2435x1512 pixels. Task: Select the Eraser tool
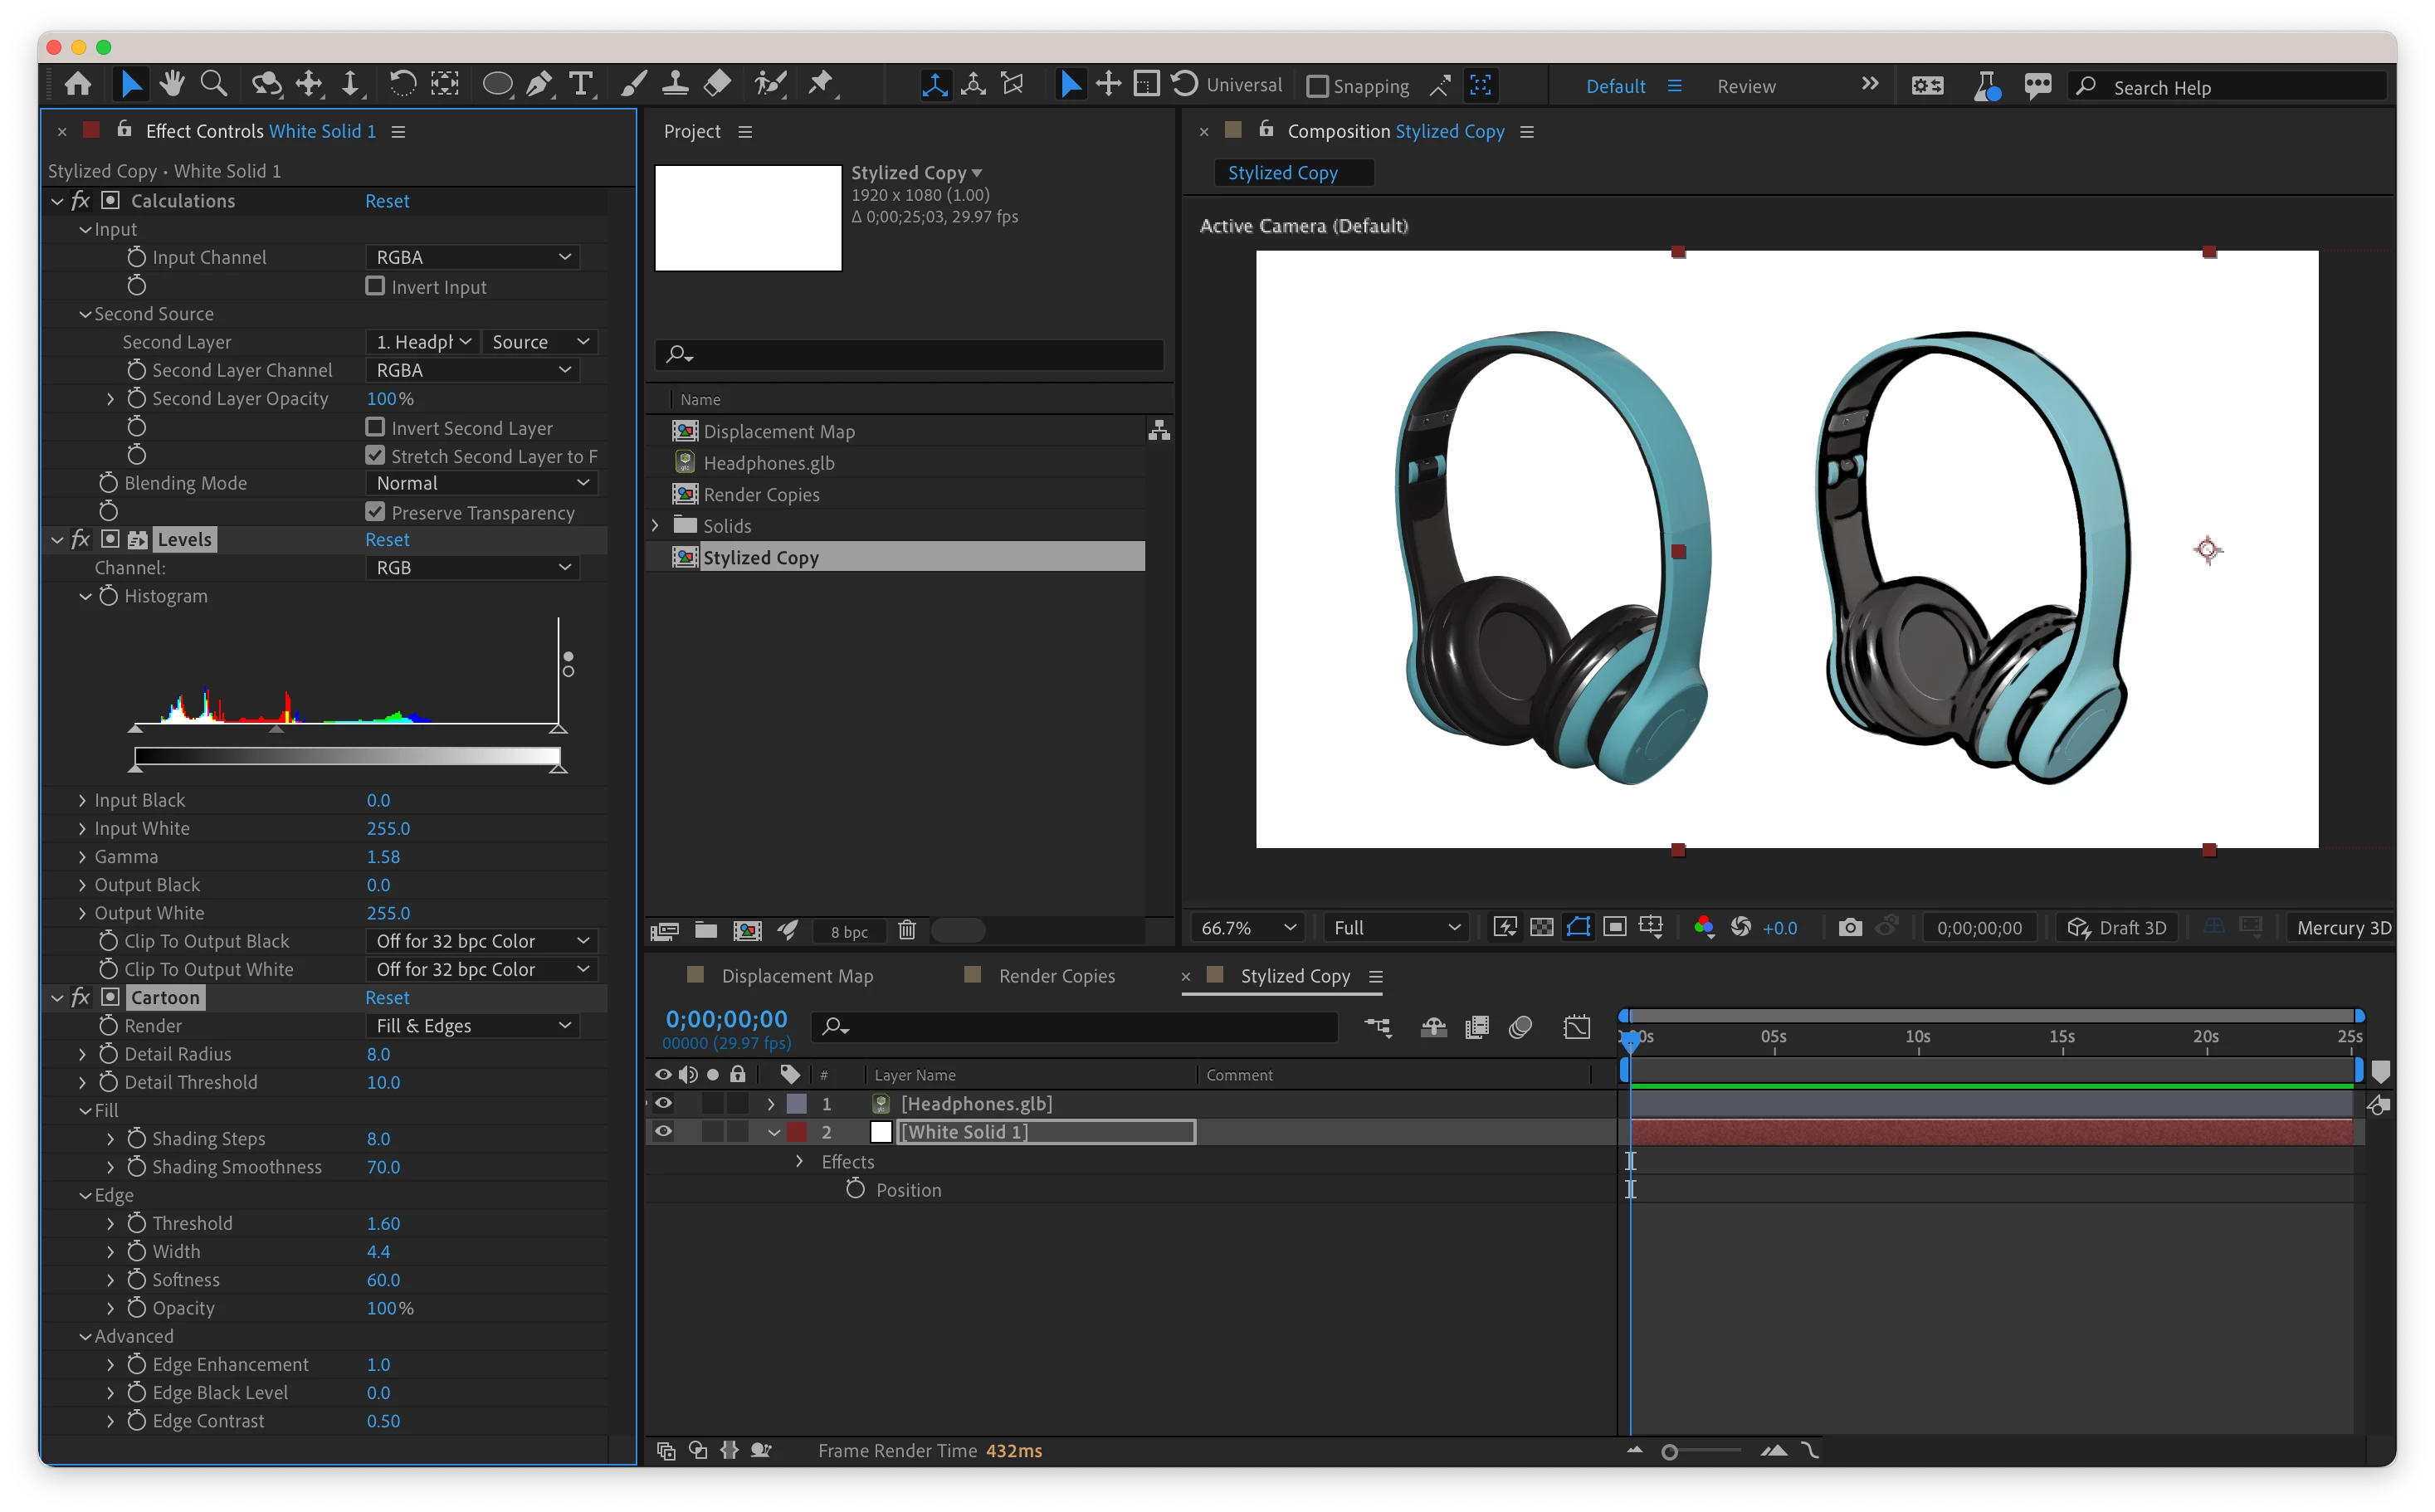tap(717, 85)
